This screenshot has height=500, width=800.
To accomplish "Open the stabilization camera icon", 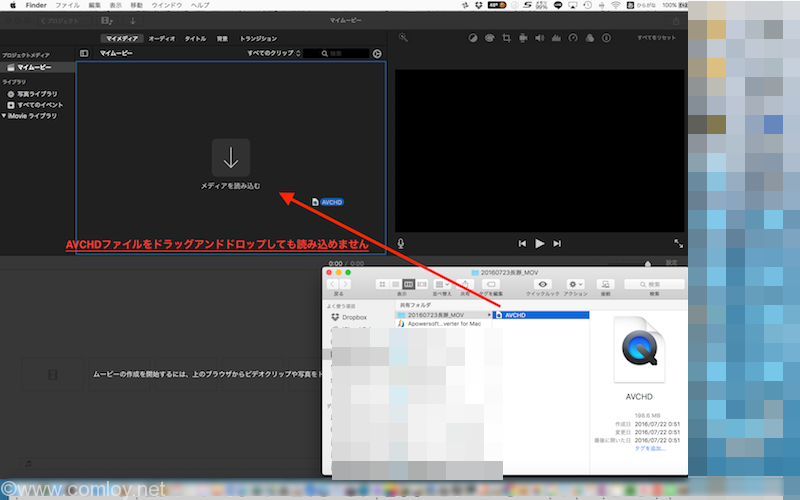I will tap(523, 38).
